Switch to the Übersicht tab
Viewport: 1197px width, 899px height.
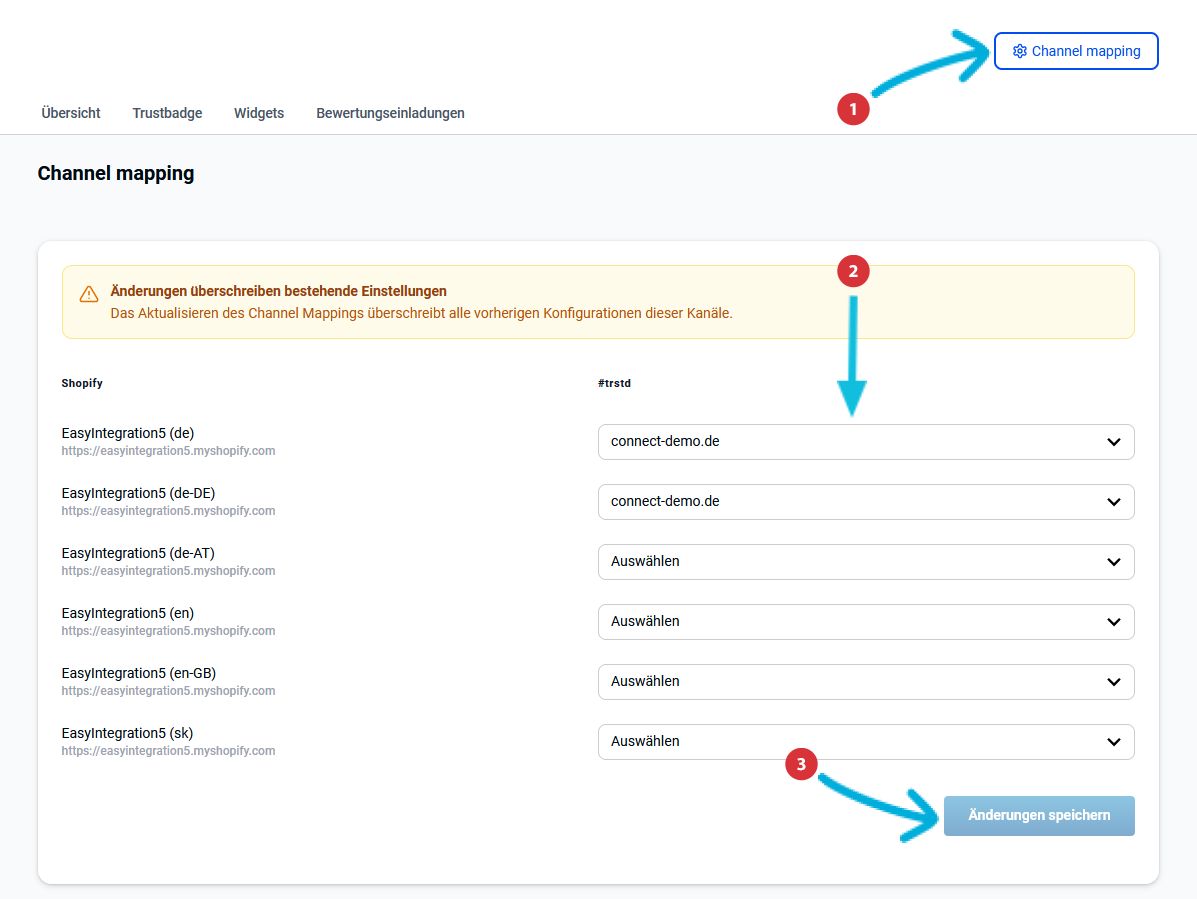click(71, 113)
